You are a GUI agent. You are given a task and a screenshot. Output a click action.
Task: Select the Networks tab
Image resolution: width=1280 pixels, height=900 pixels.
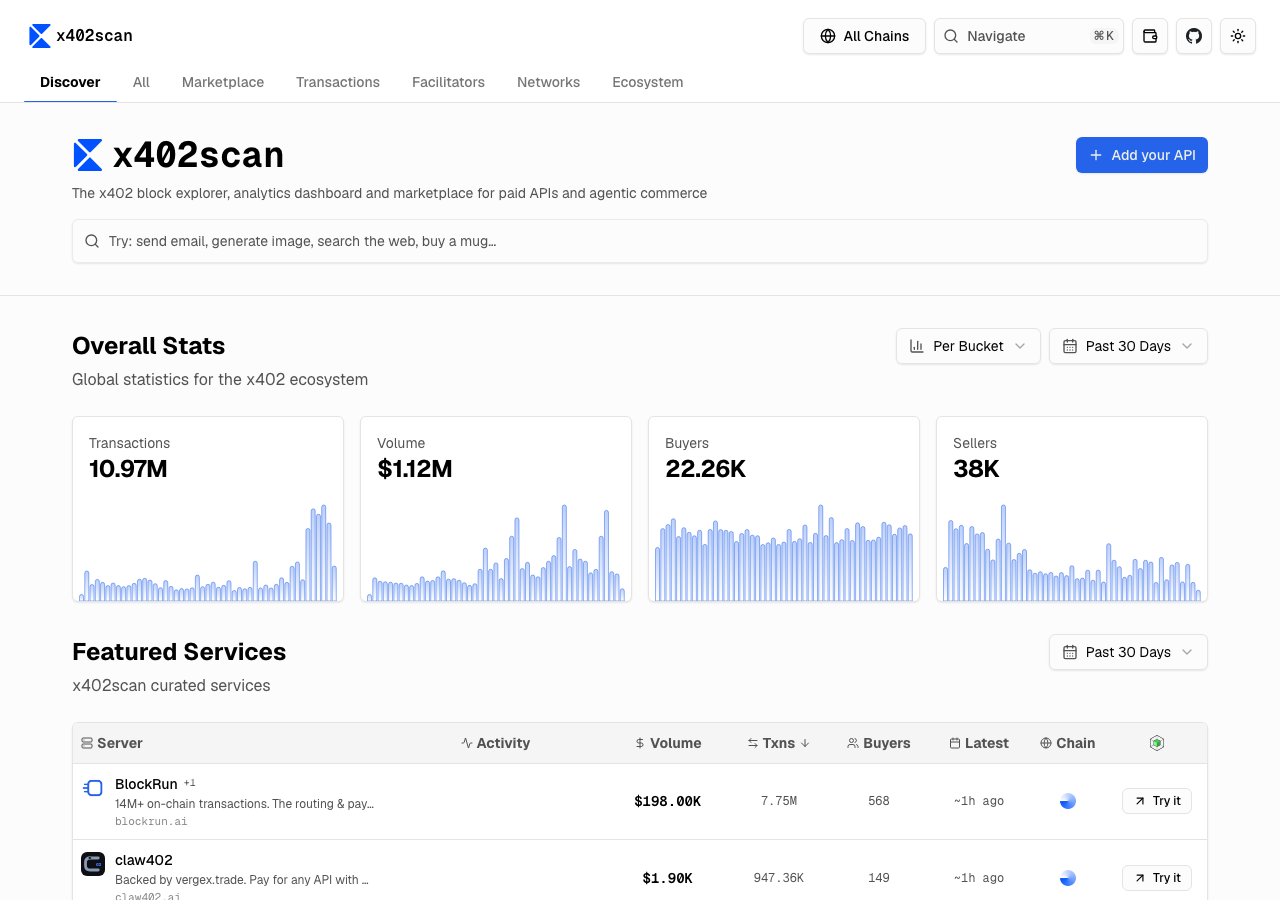click(548, 82)
